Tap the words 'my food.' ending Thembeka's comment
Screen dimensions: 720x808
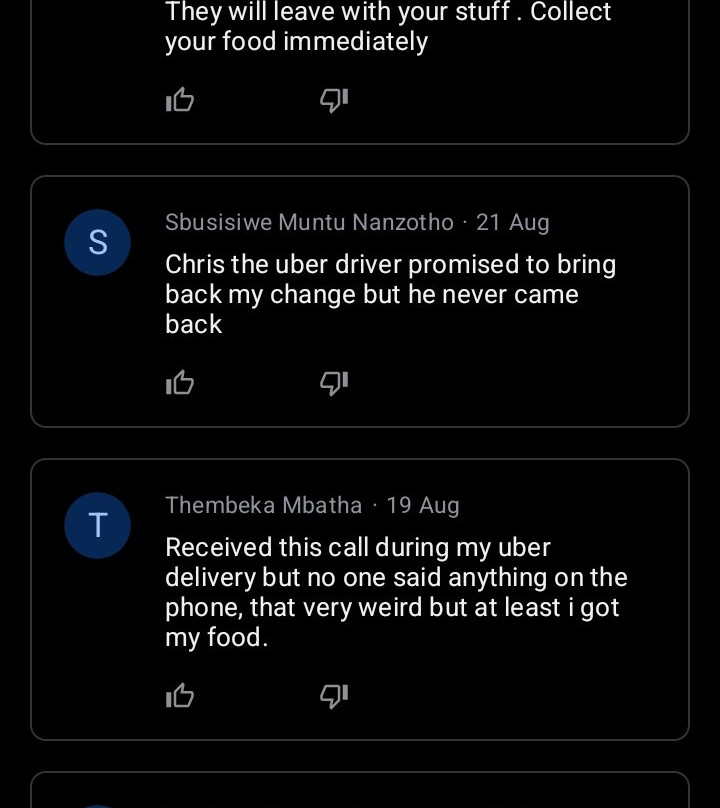[x=216, y=638]
